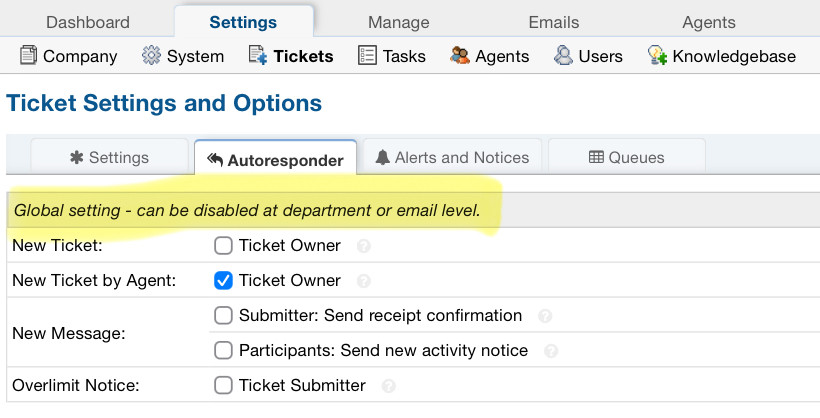Tick Participants send new activity notice
The width and height of the screenshot is (820, 418).
223,351
